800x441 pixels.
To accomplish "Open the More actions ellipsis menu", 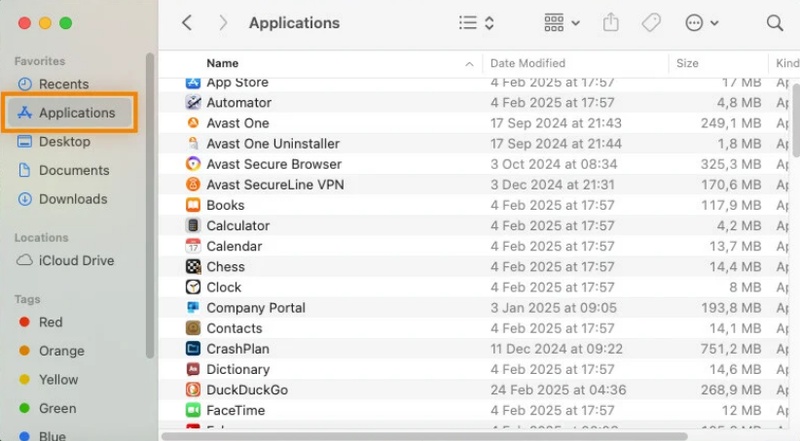I will (x=702, y=23).
